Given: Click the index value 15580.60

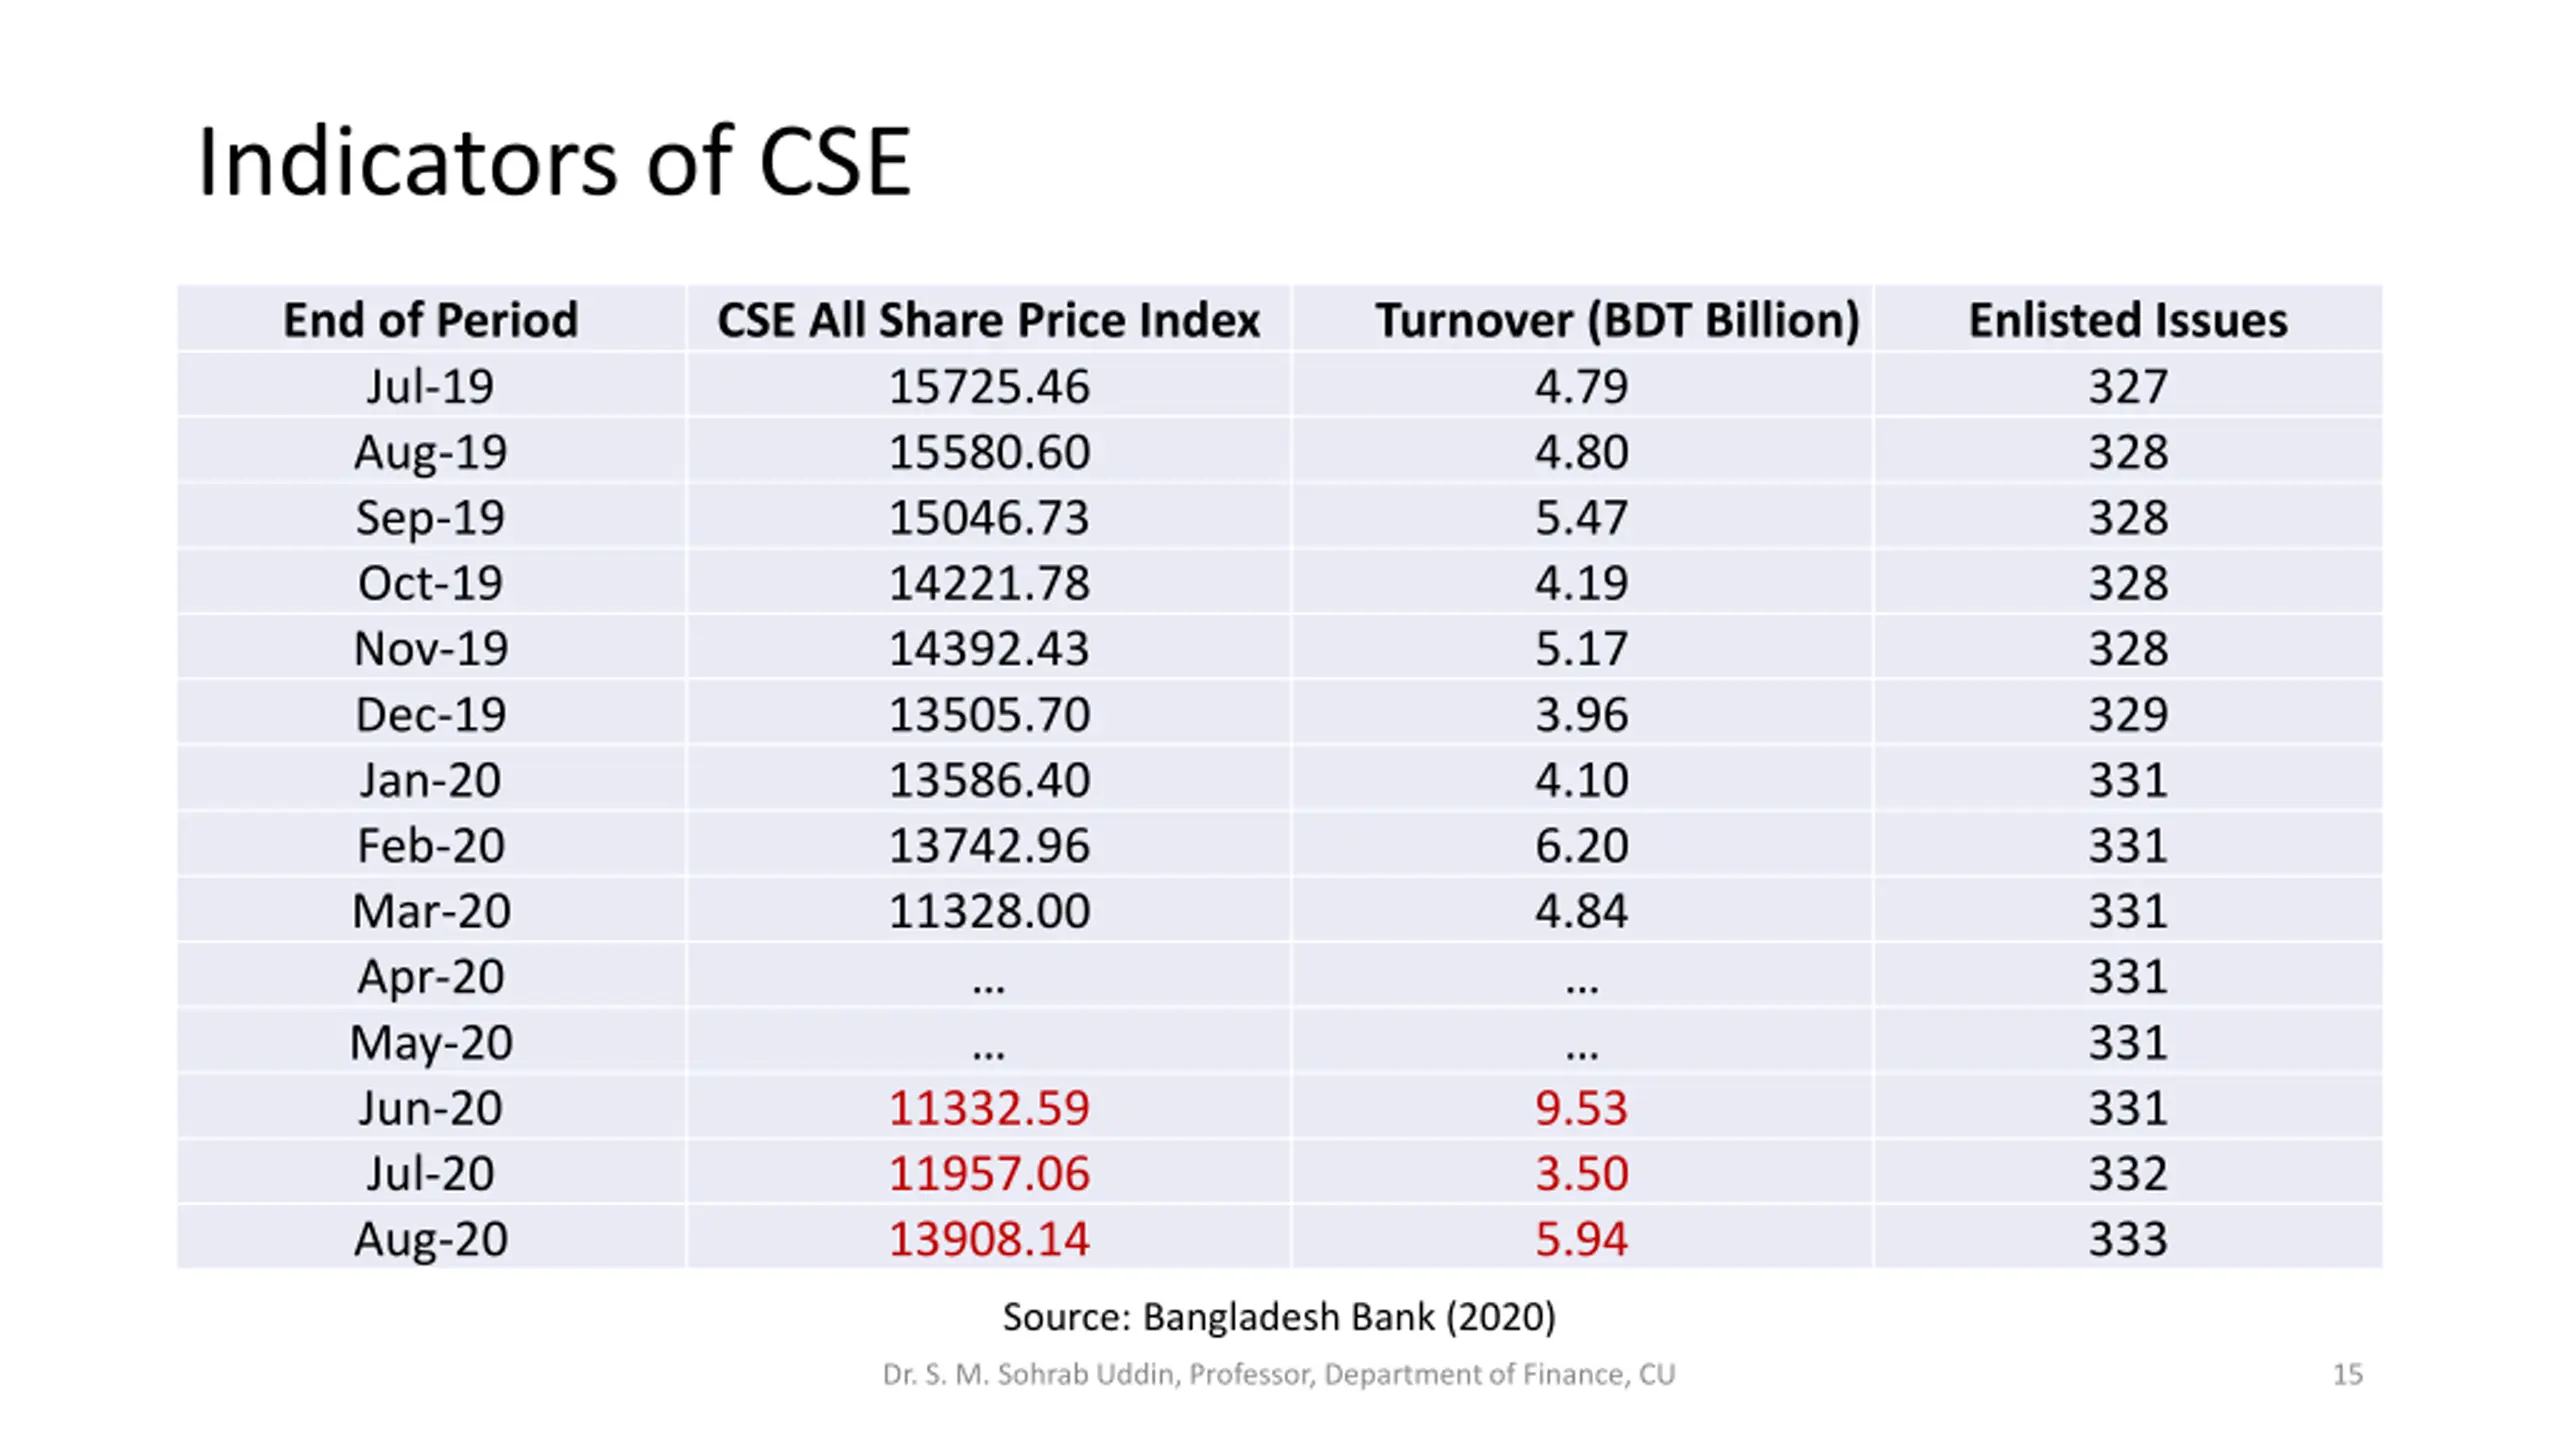Looking at the screenshot, I should (988, 452).
